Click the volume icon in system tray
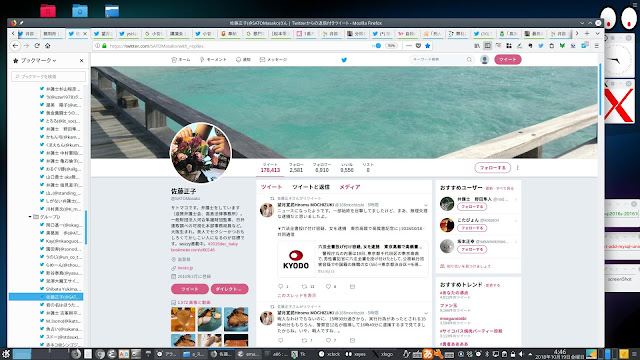The image size is (640, 360). click(521, 354)
